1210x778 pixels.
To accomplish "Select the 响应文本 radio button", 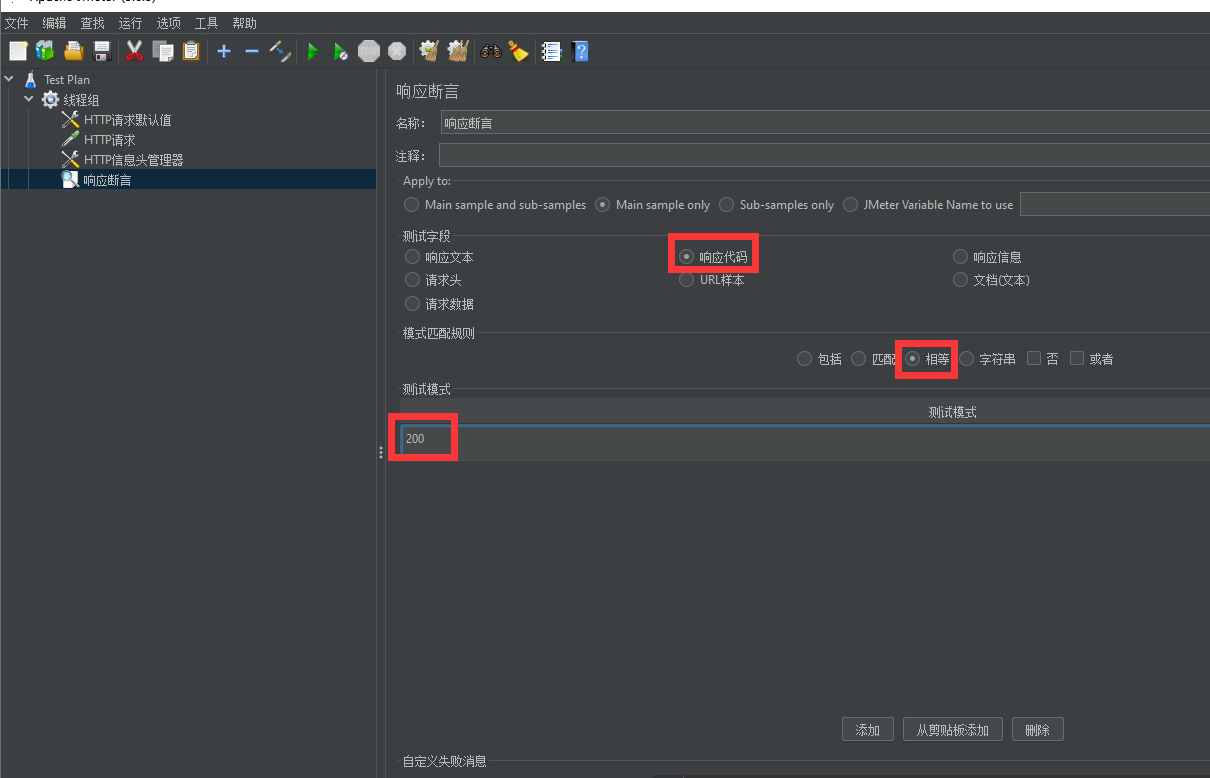I will (413, 257).
